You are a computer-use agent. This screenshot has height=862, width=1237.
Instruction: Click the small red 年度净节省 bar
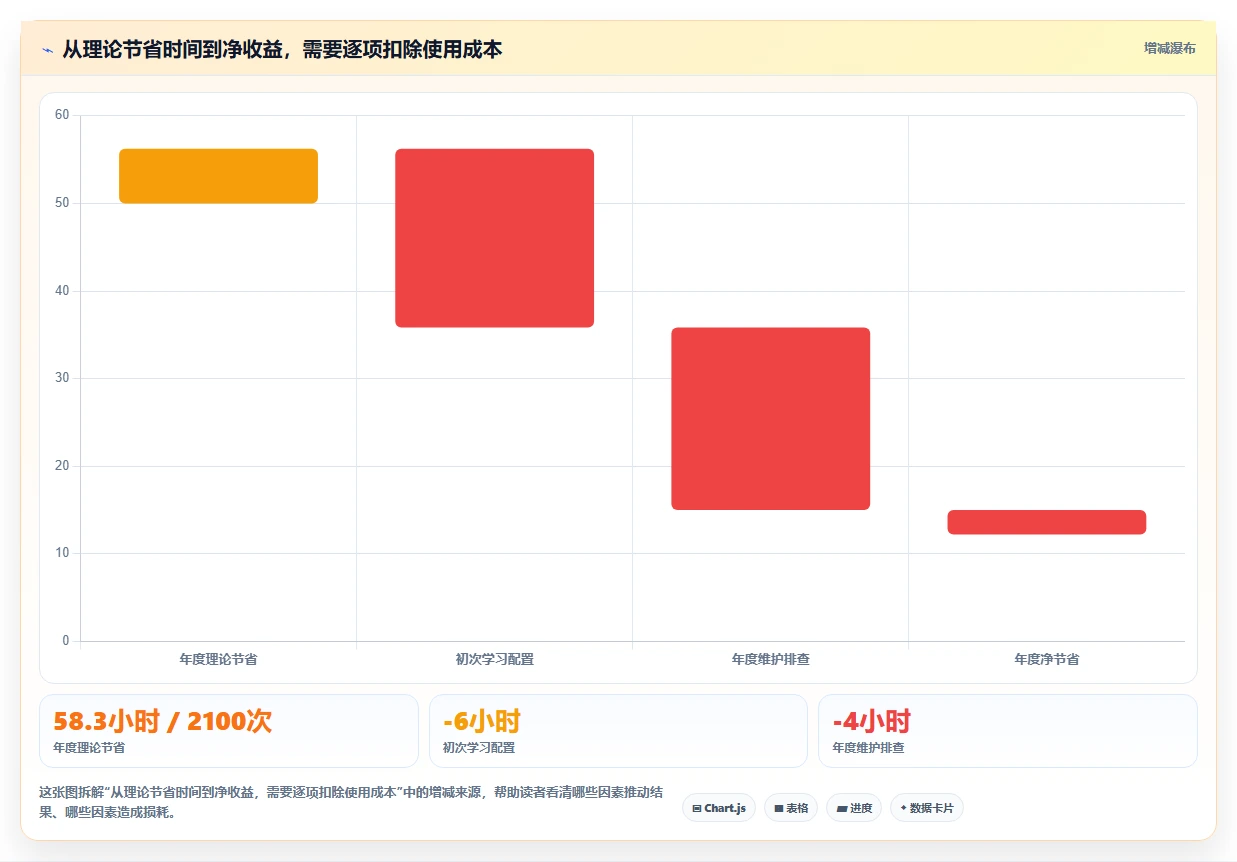(x=1046, y=522)
